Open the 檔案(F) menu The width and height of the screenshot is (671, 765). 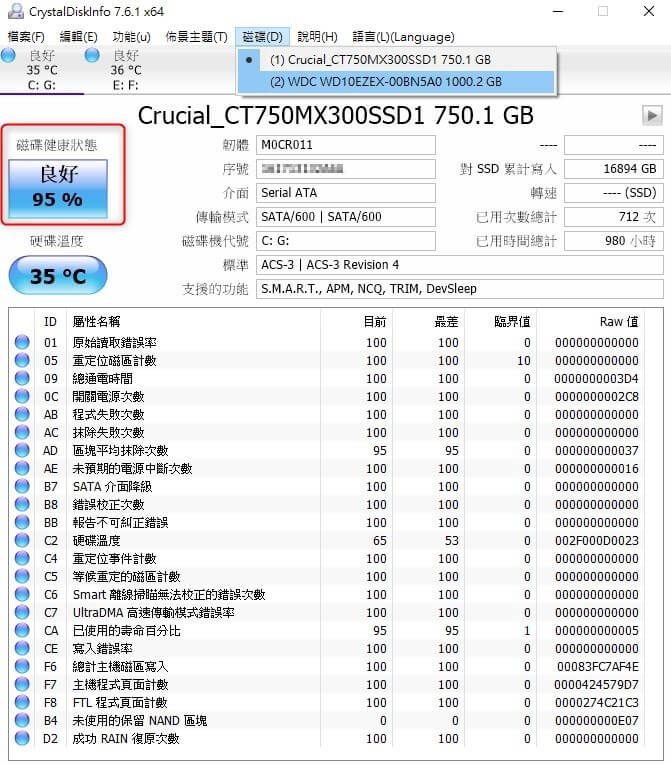26,37
